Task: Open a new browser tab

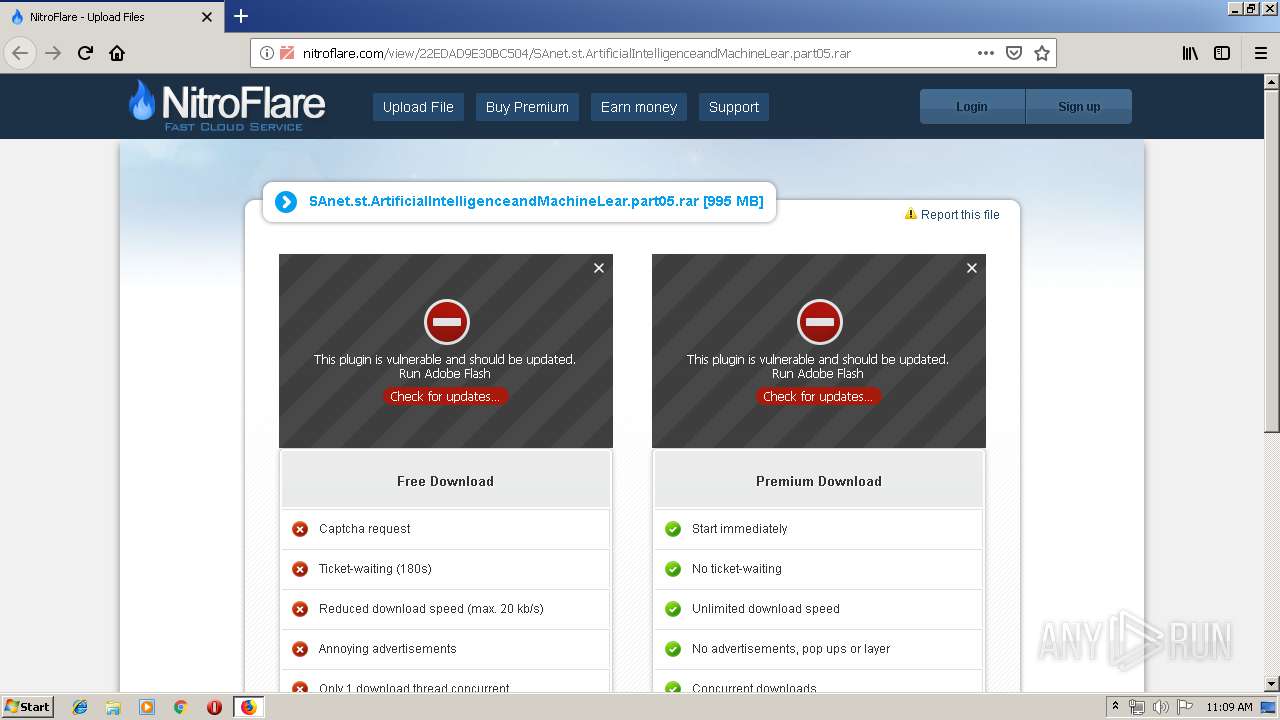Action: tap(241, 16)
